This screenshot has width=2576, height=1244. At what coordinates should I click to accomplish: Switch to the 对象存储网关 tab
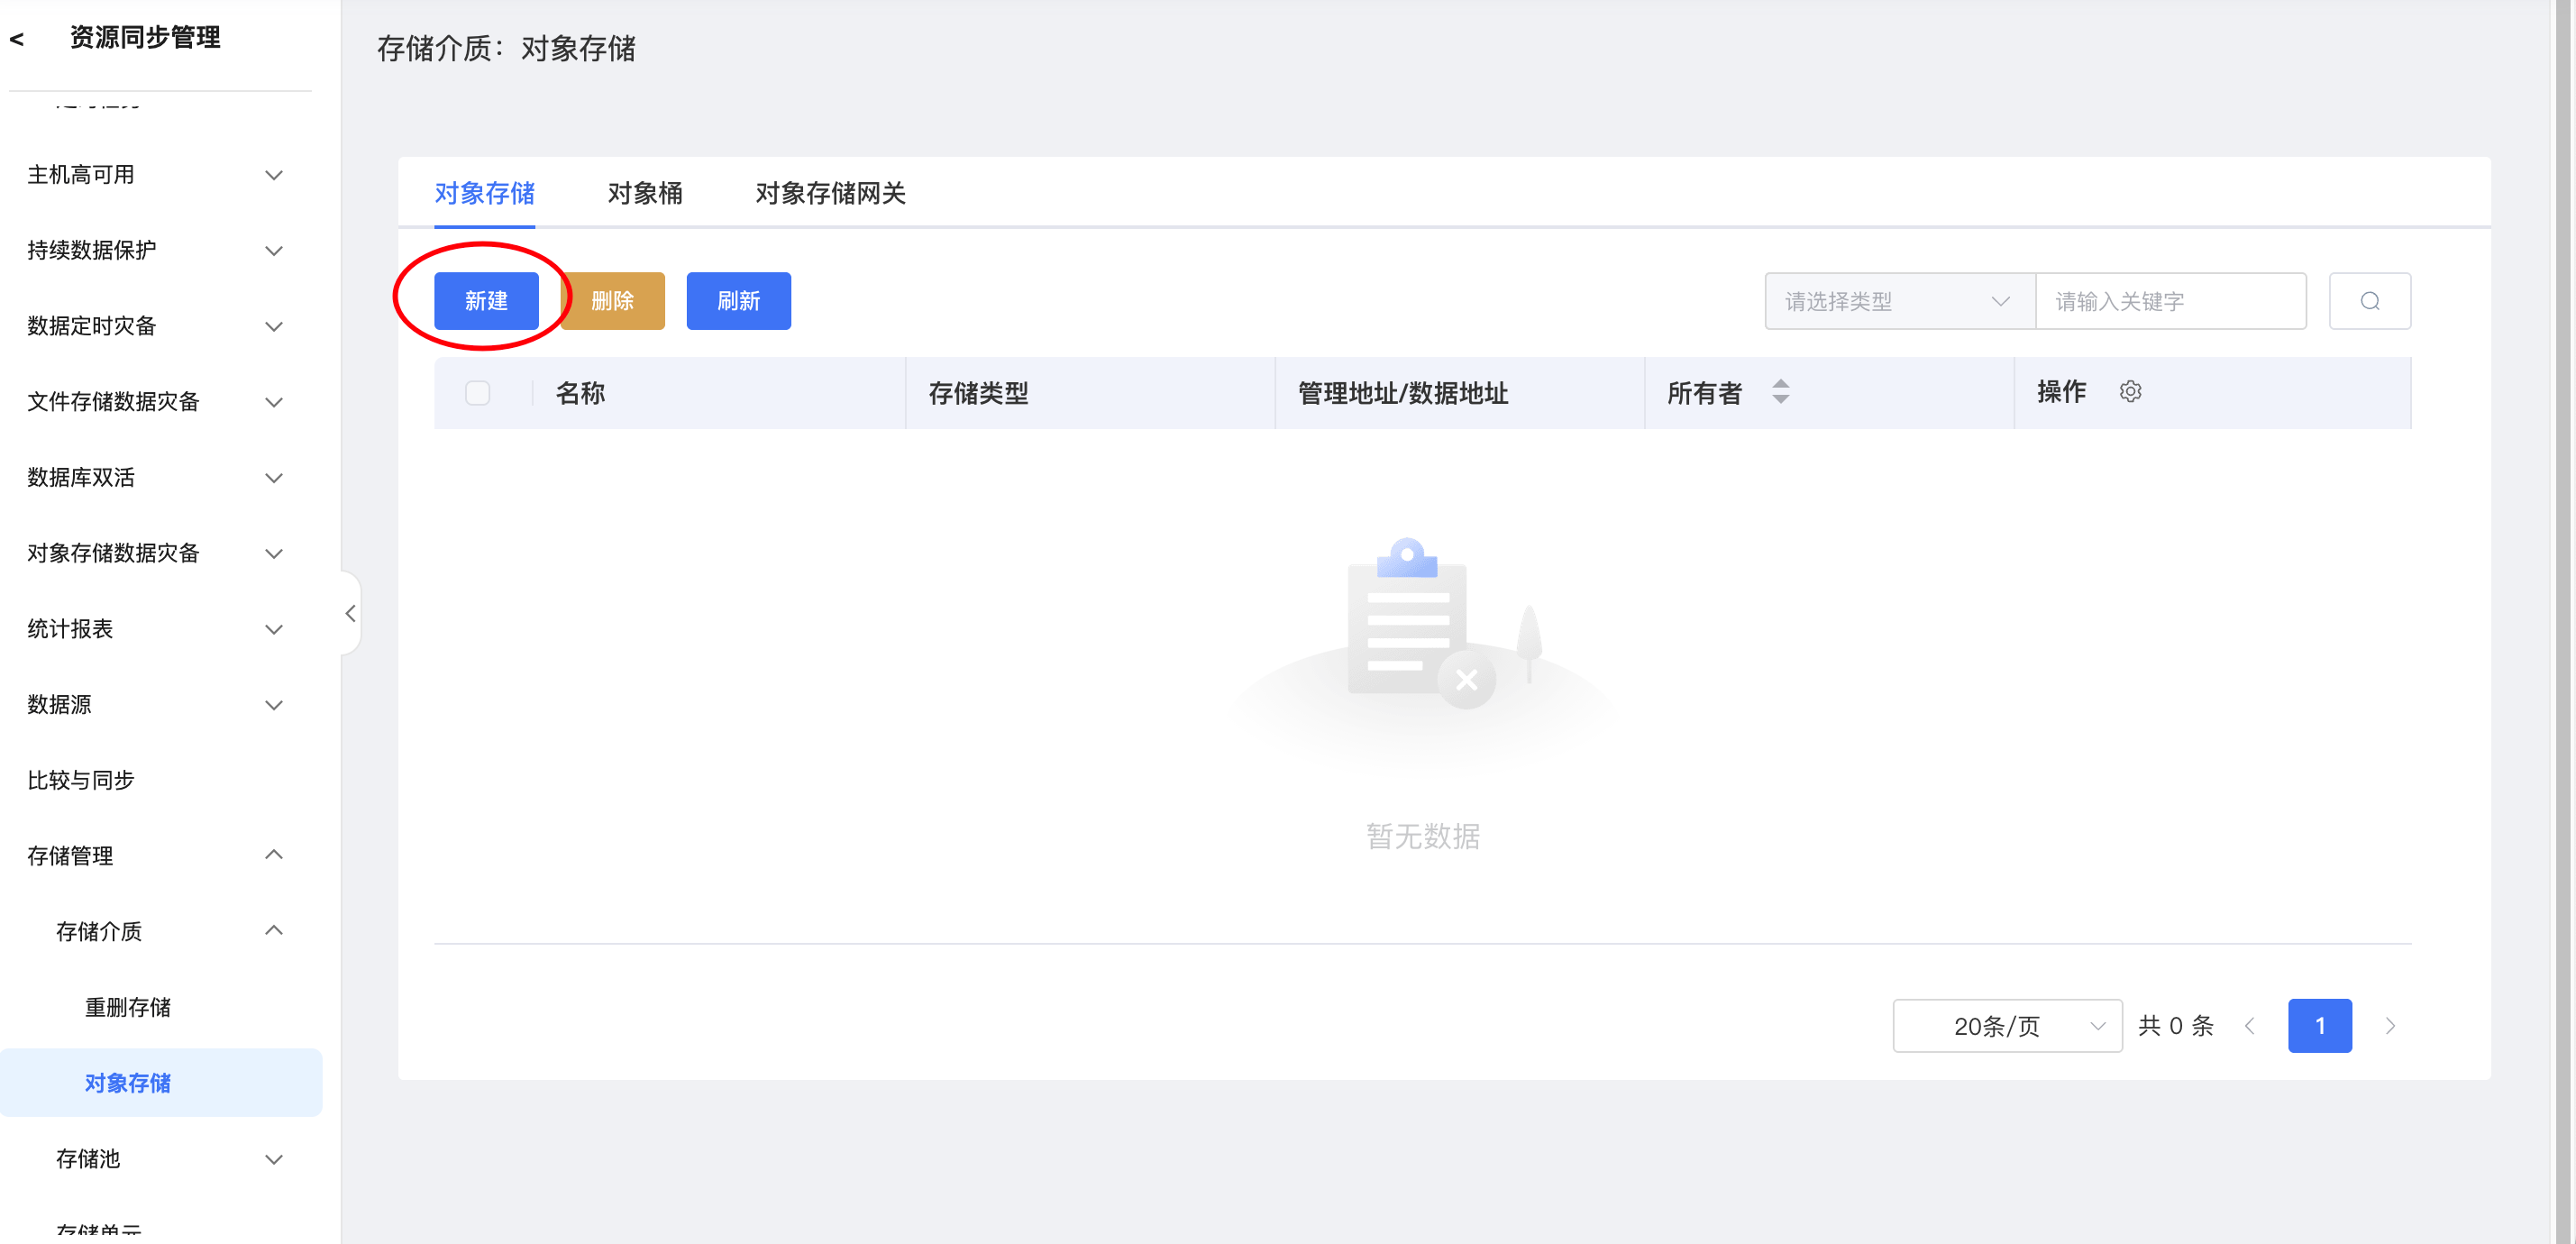coord(829,193)
